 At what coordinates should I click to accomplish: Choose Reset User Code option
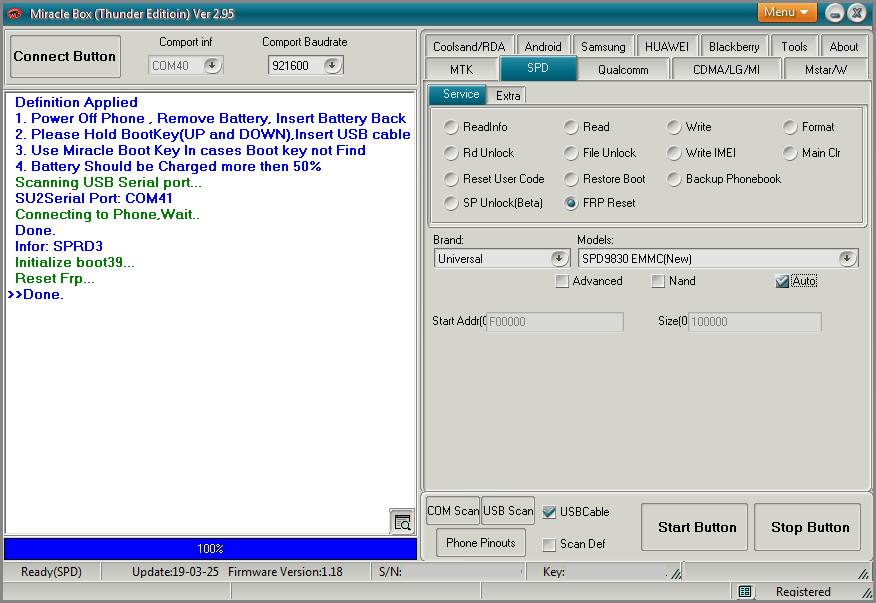click(451, 179)
